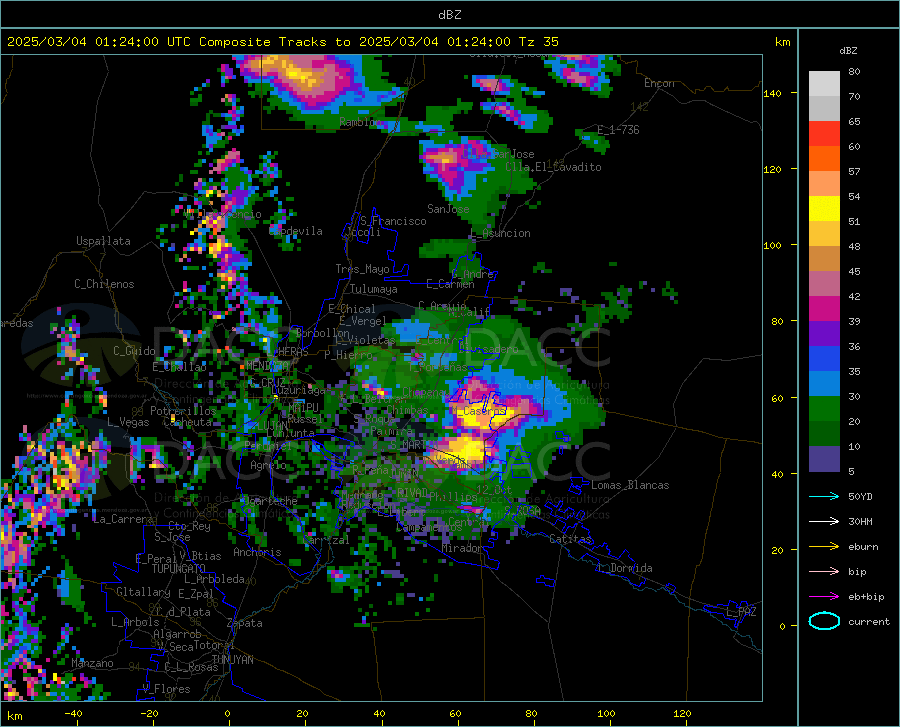Screen dimensions: 900x727
Task: Select the yellow eburn arrow legend icon
Action: pos(824,547)
